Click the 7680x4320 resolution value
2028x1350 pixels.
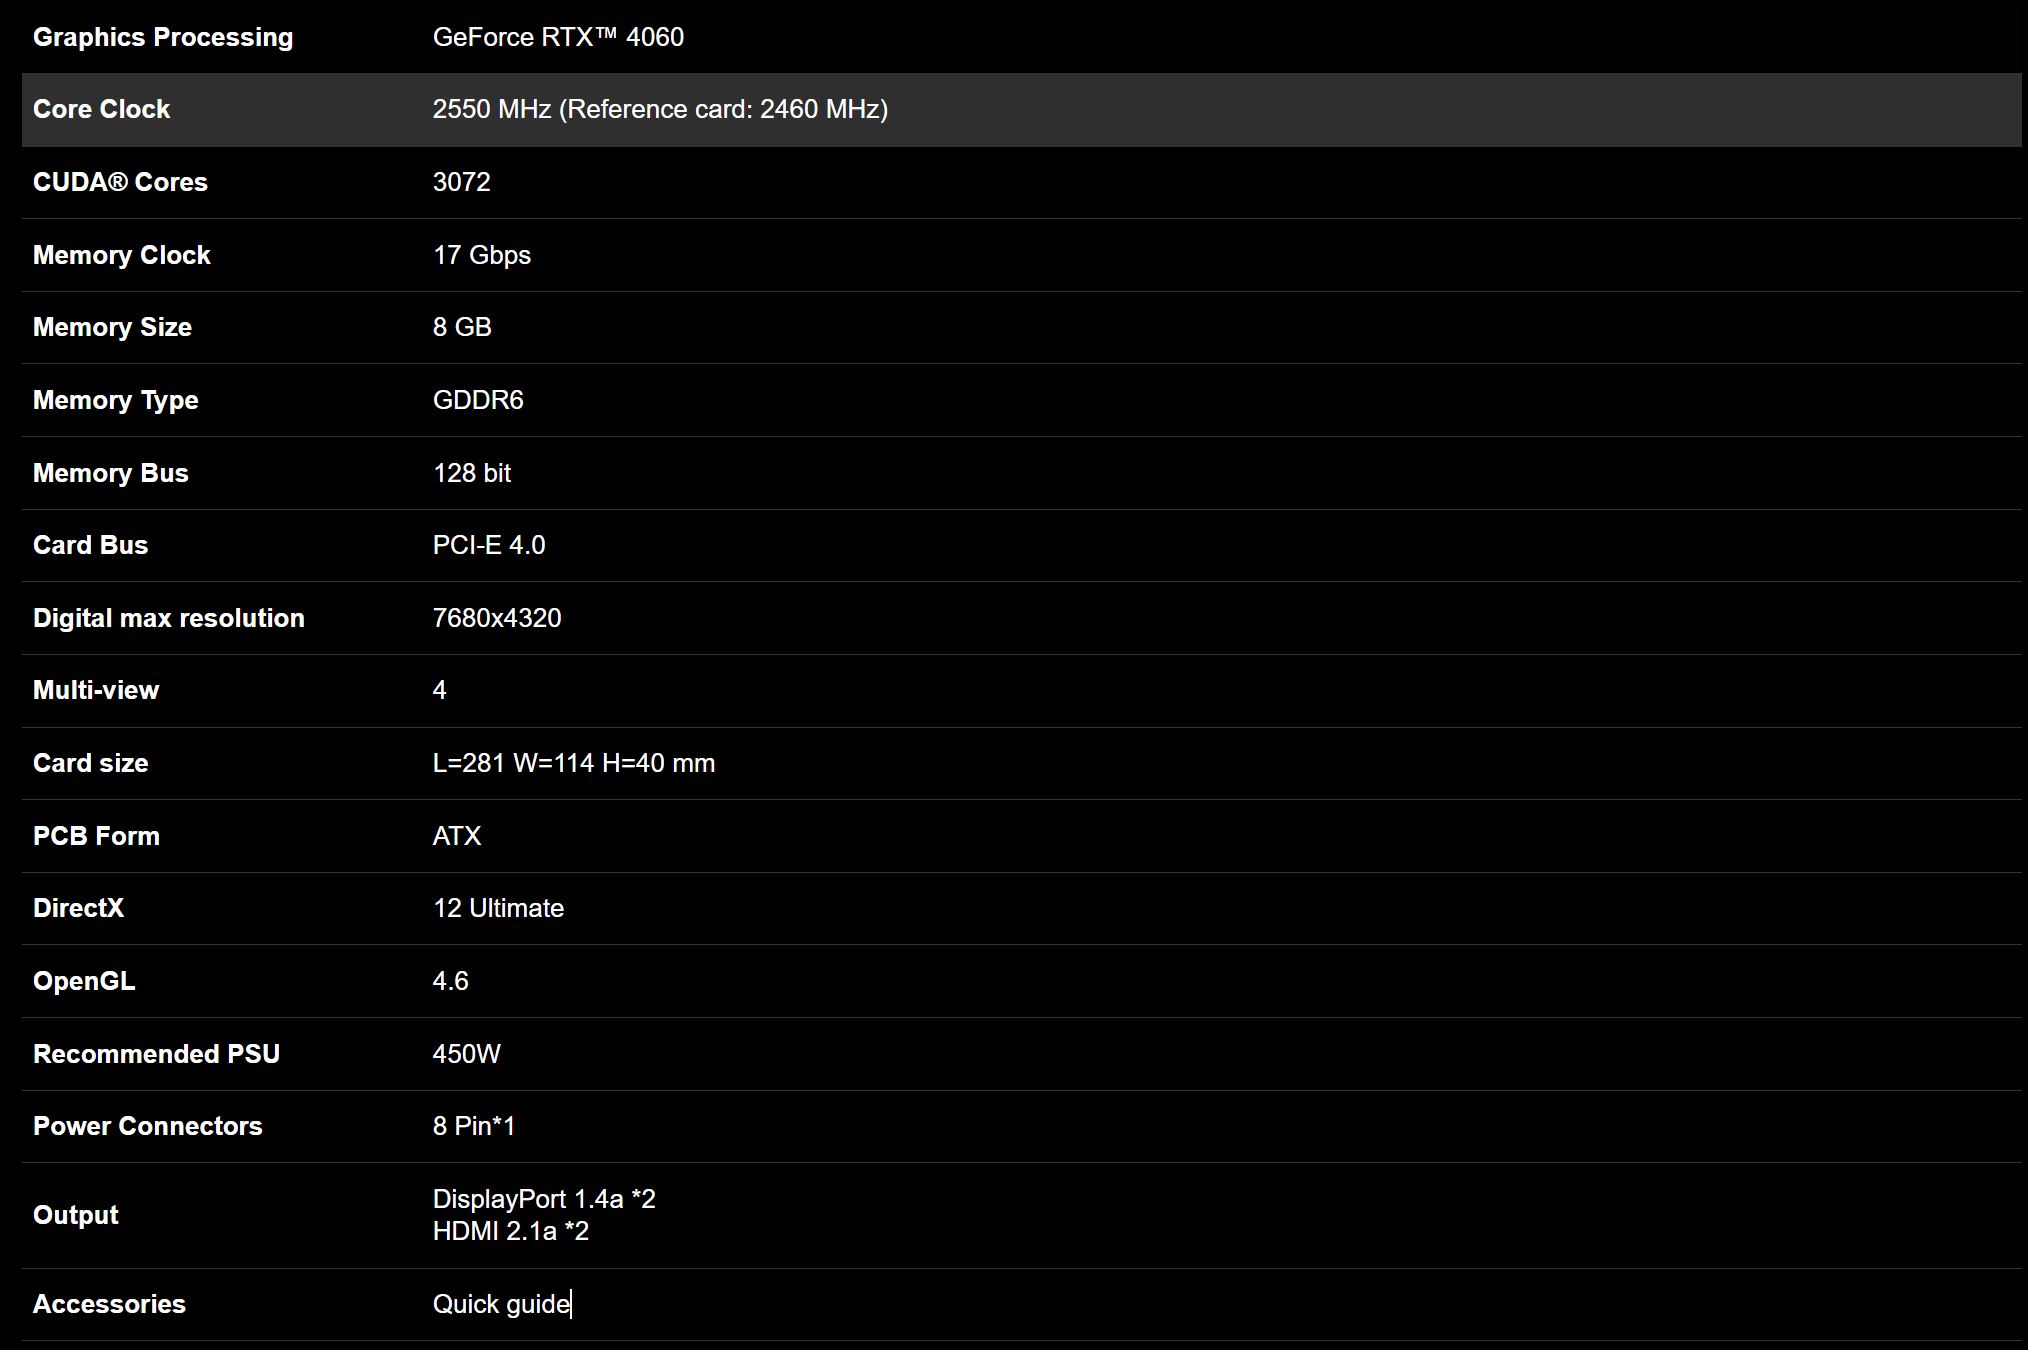496,618
